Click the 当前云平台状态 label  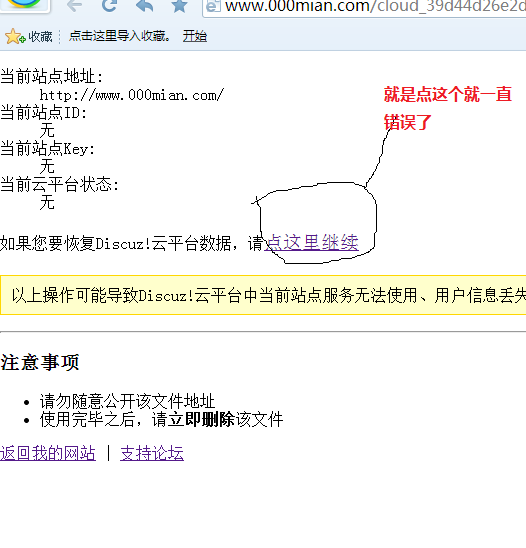coord(60,185)
